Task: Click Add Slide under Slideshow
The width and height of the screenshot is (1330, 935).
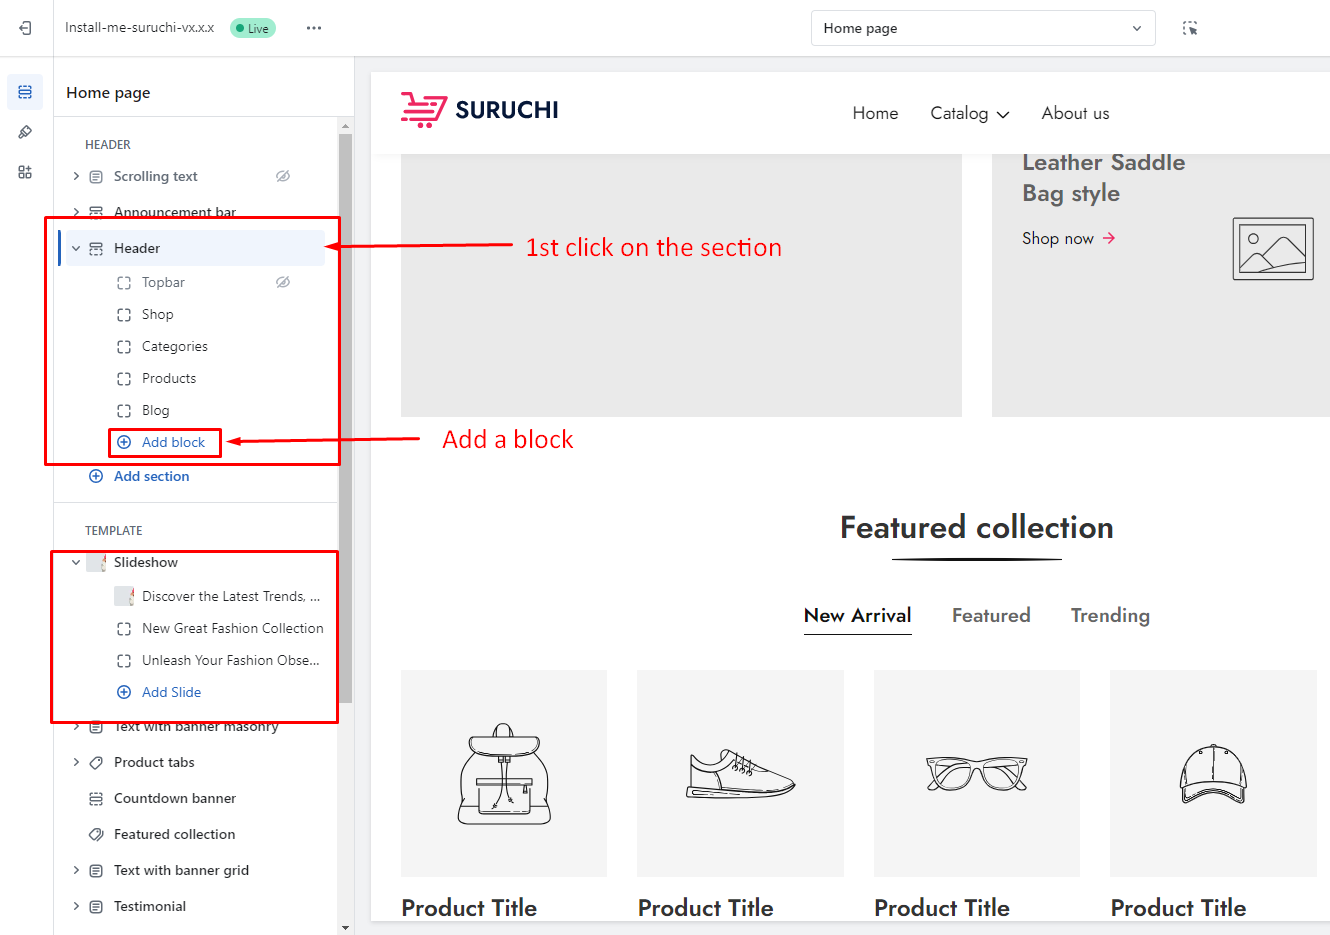Action: (160, 692)
